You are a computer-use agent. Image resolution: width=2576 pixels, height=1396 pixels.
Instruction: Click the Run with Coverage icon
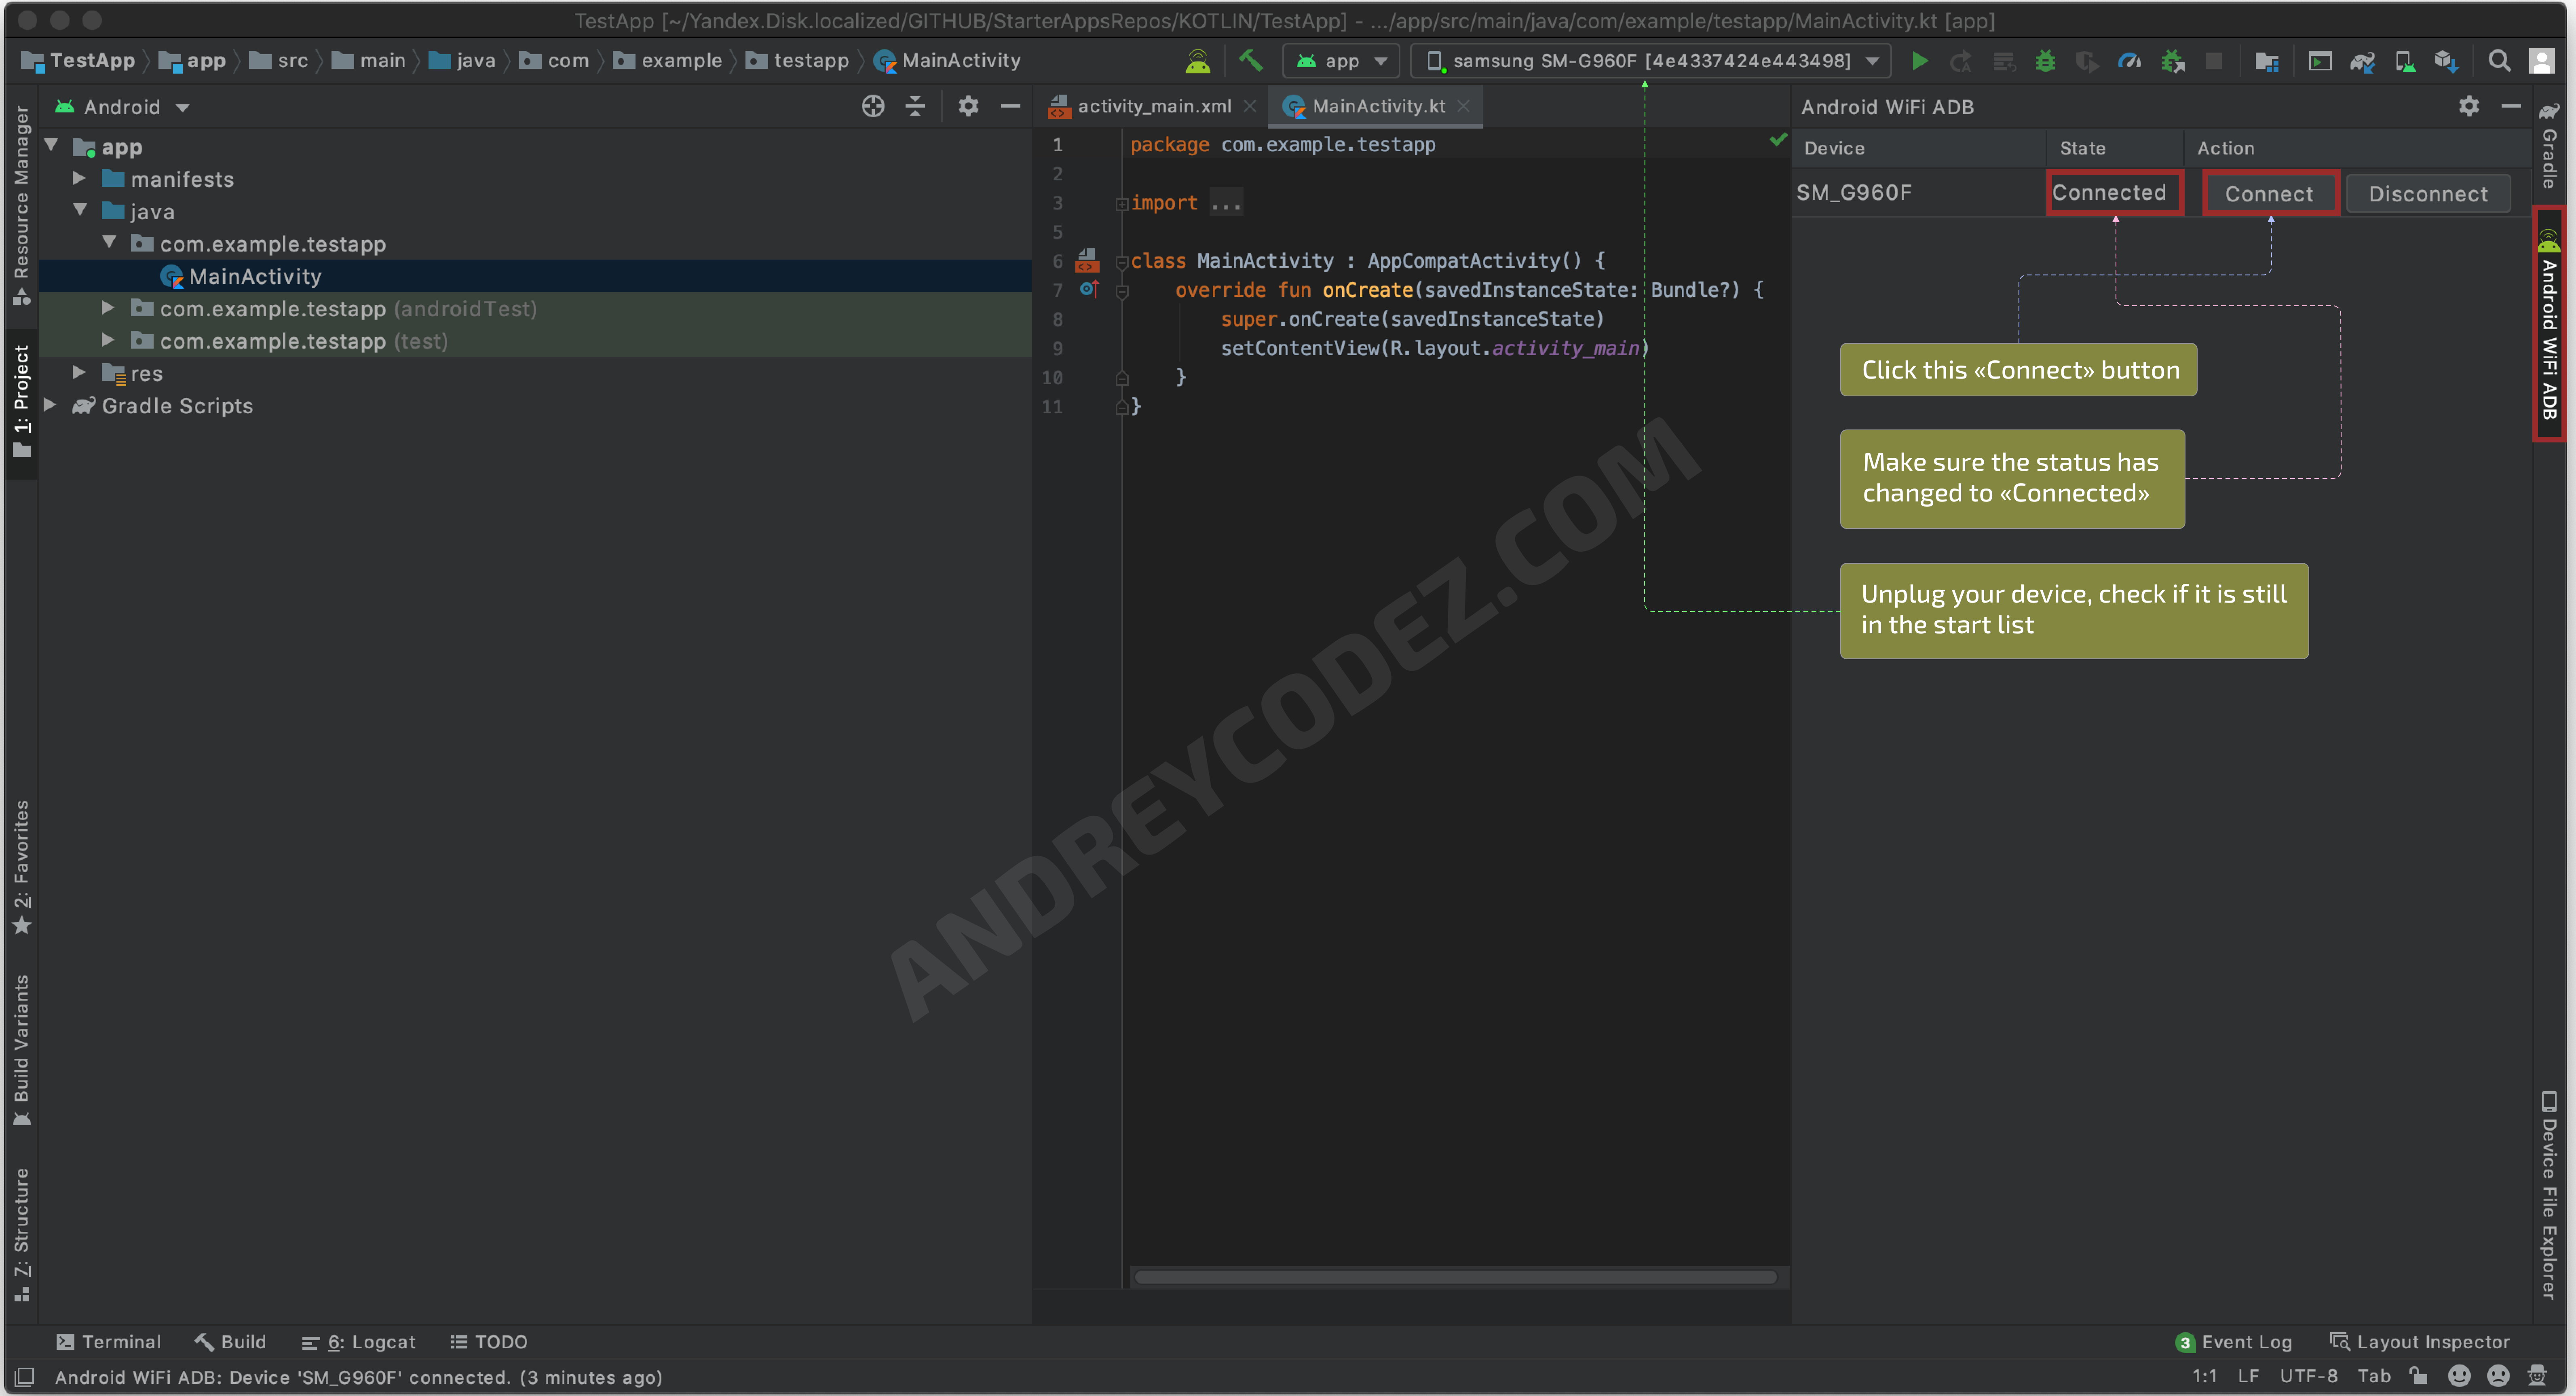point(2087,61)
